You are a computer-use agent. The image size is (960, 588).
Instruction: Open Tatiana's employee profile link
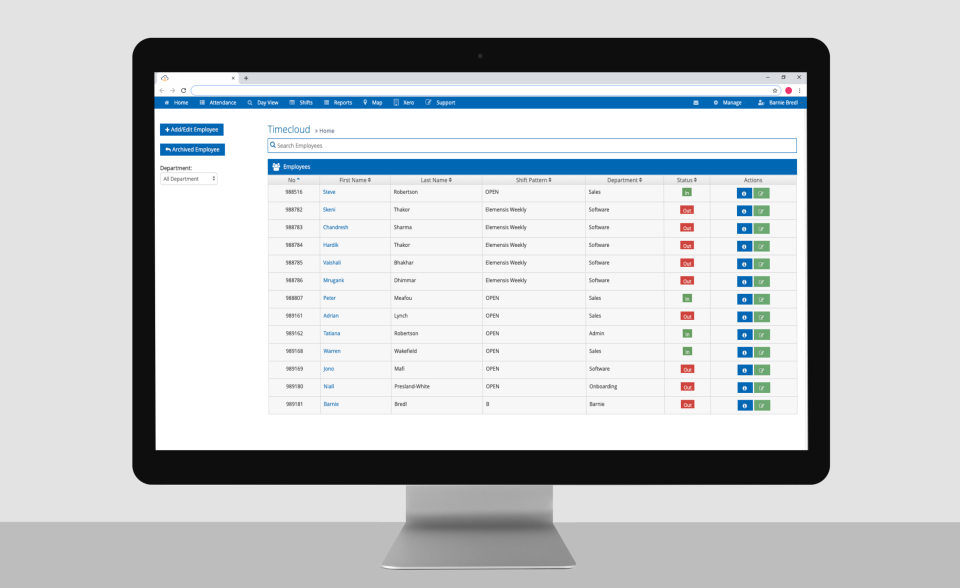(x=331, y=334)
